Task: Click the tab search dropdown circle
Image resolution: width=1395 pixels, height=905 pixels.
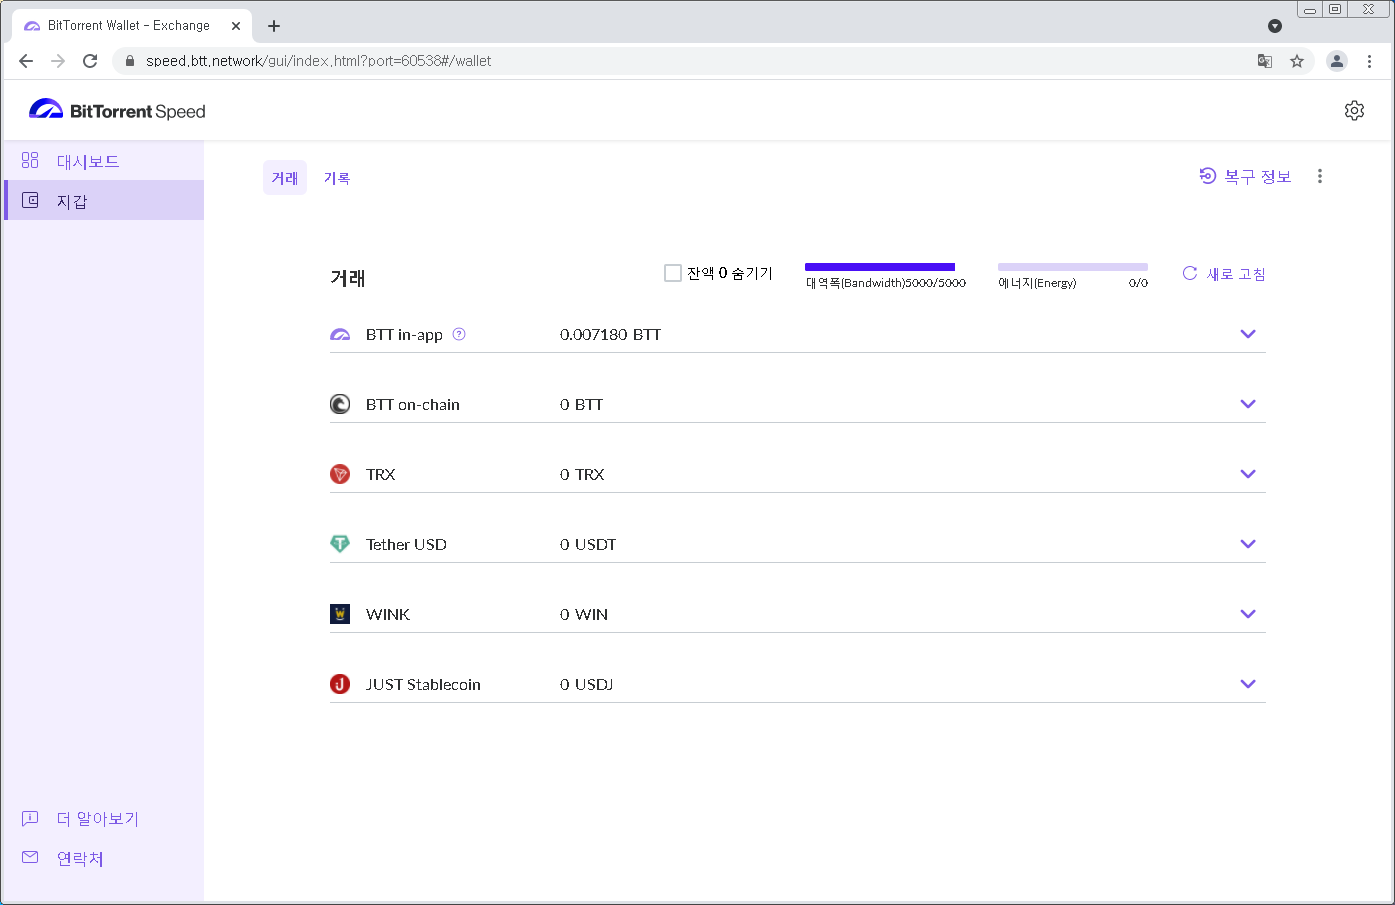Action: [1275, 26]
